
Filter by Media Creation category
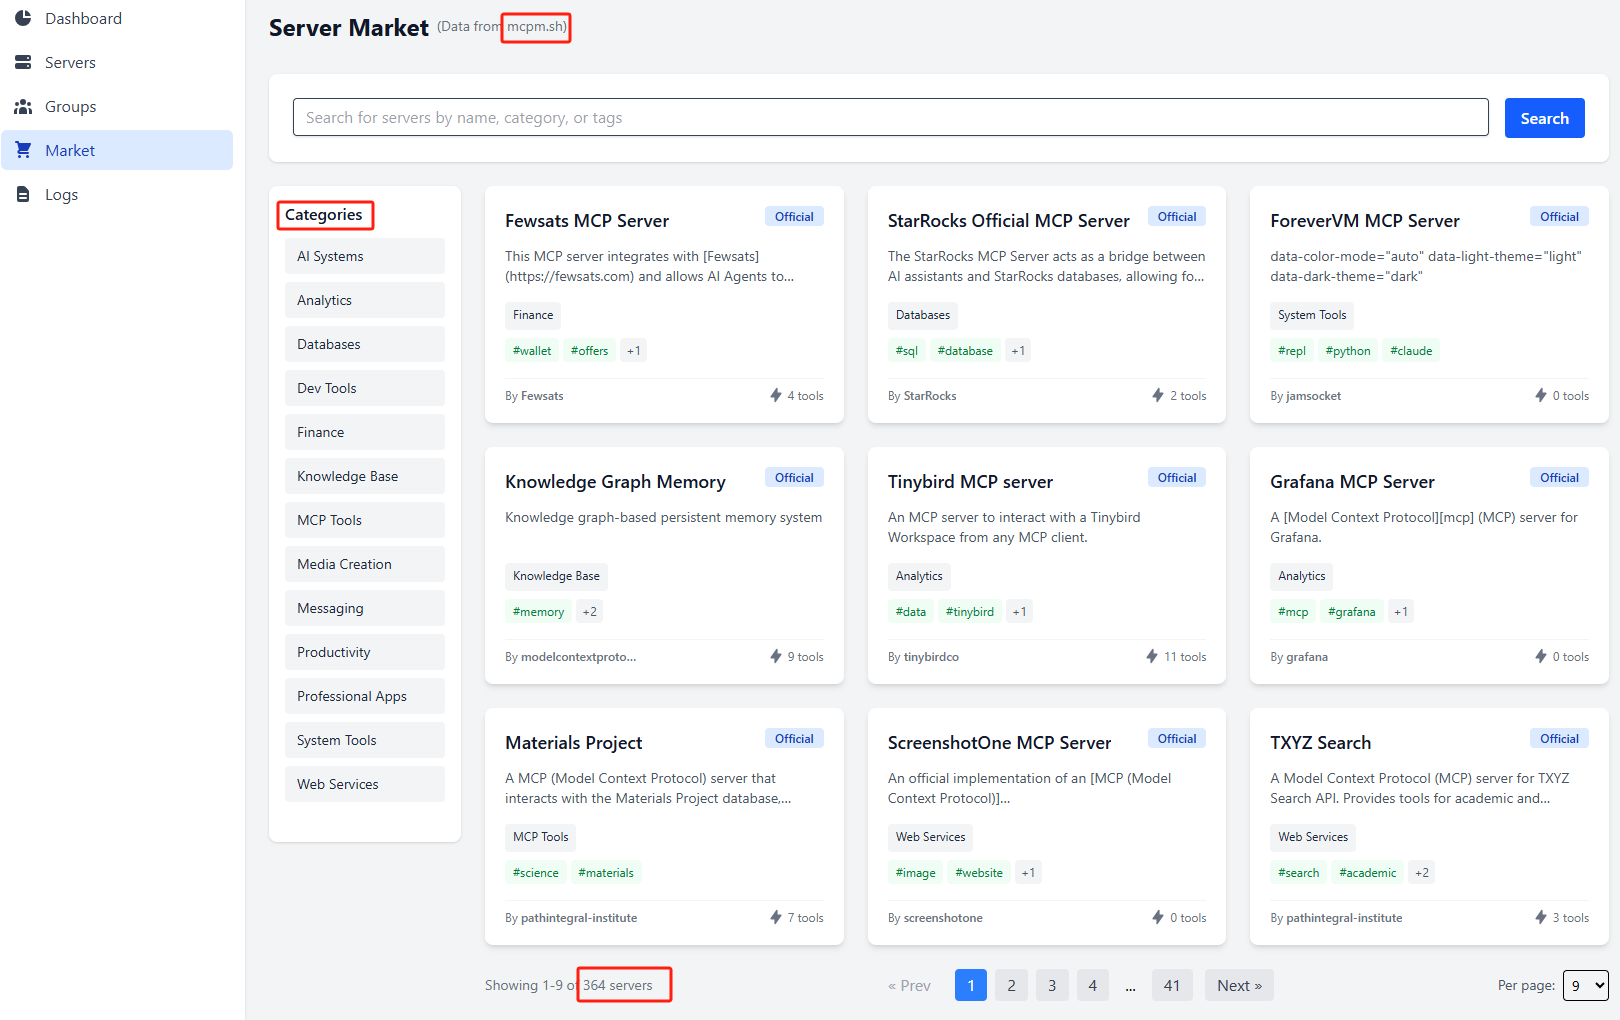coord(365,564)
